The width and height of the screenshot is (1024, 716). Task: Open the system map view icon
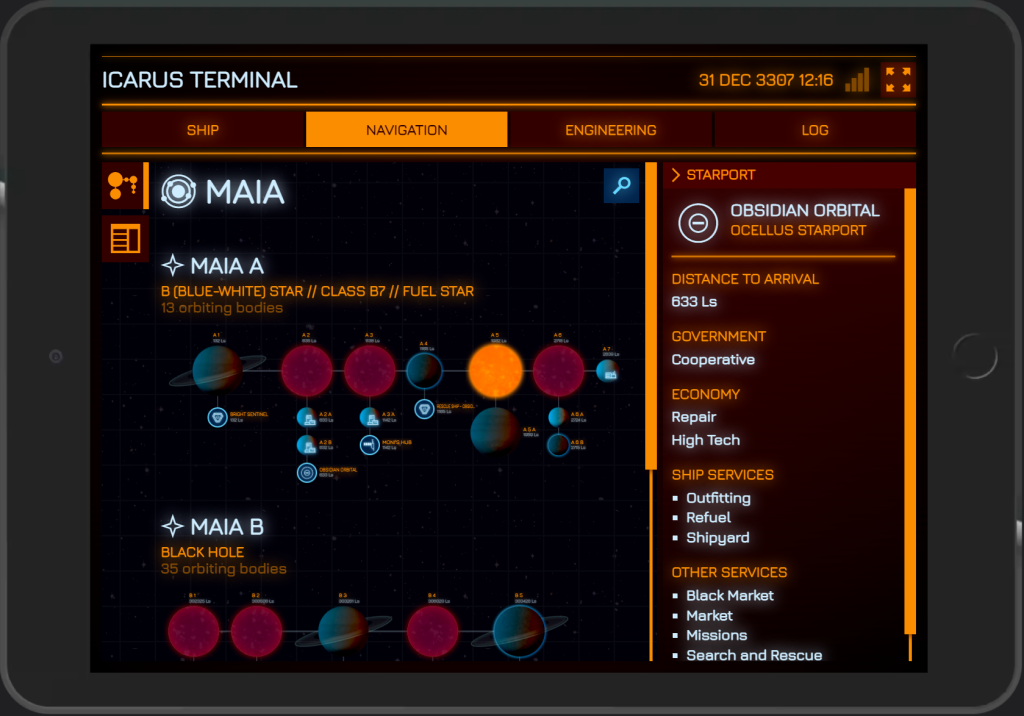123,186
